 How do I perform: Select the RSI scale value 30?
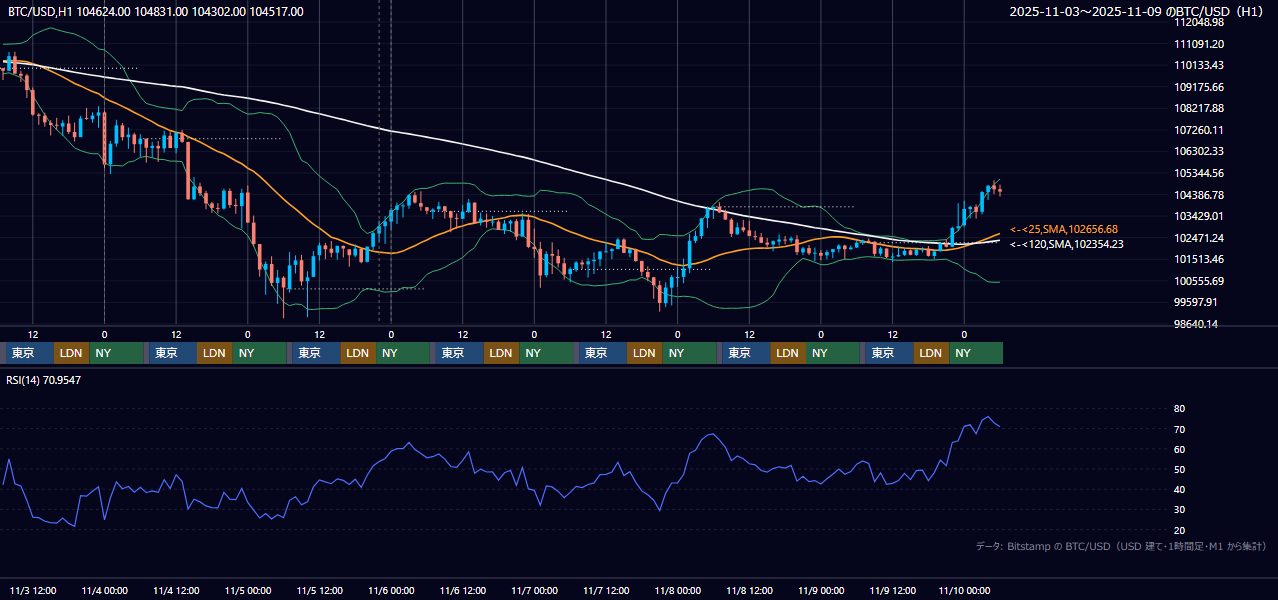[x=1180, y=510]
